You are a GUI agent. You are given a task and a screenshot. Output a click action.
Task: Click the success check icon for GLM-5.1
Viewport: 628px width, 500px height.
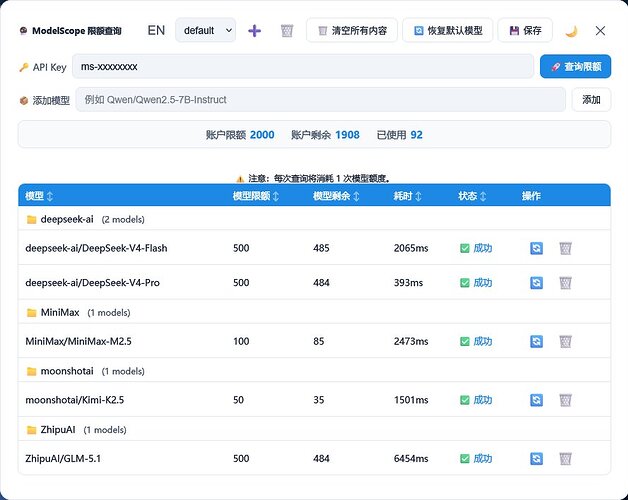point(465,458)
